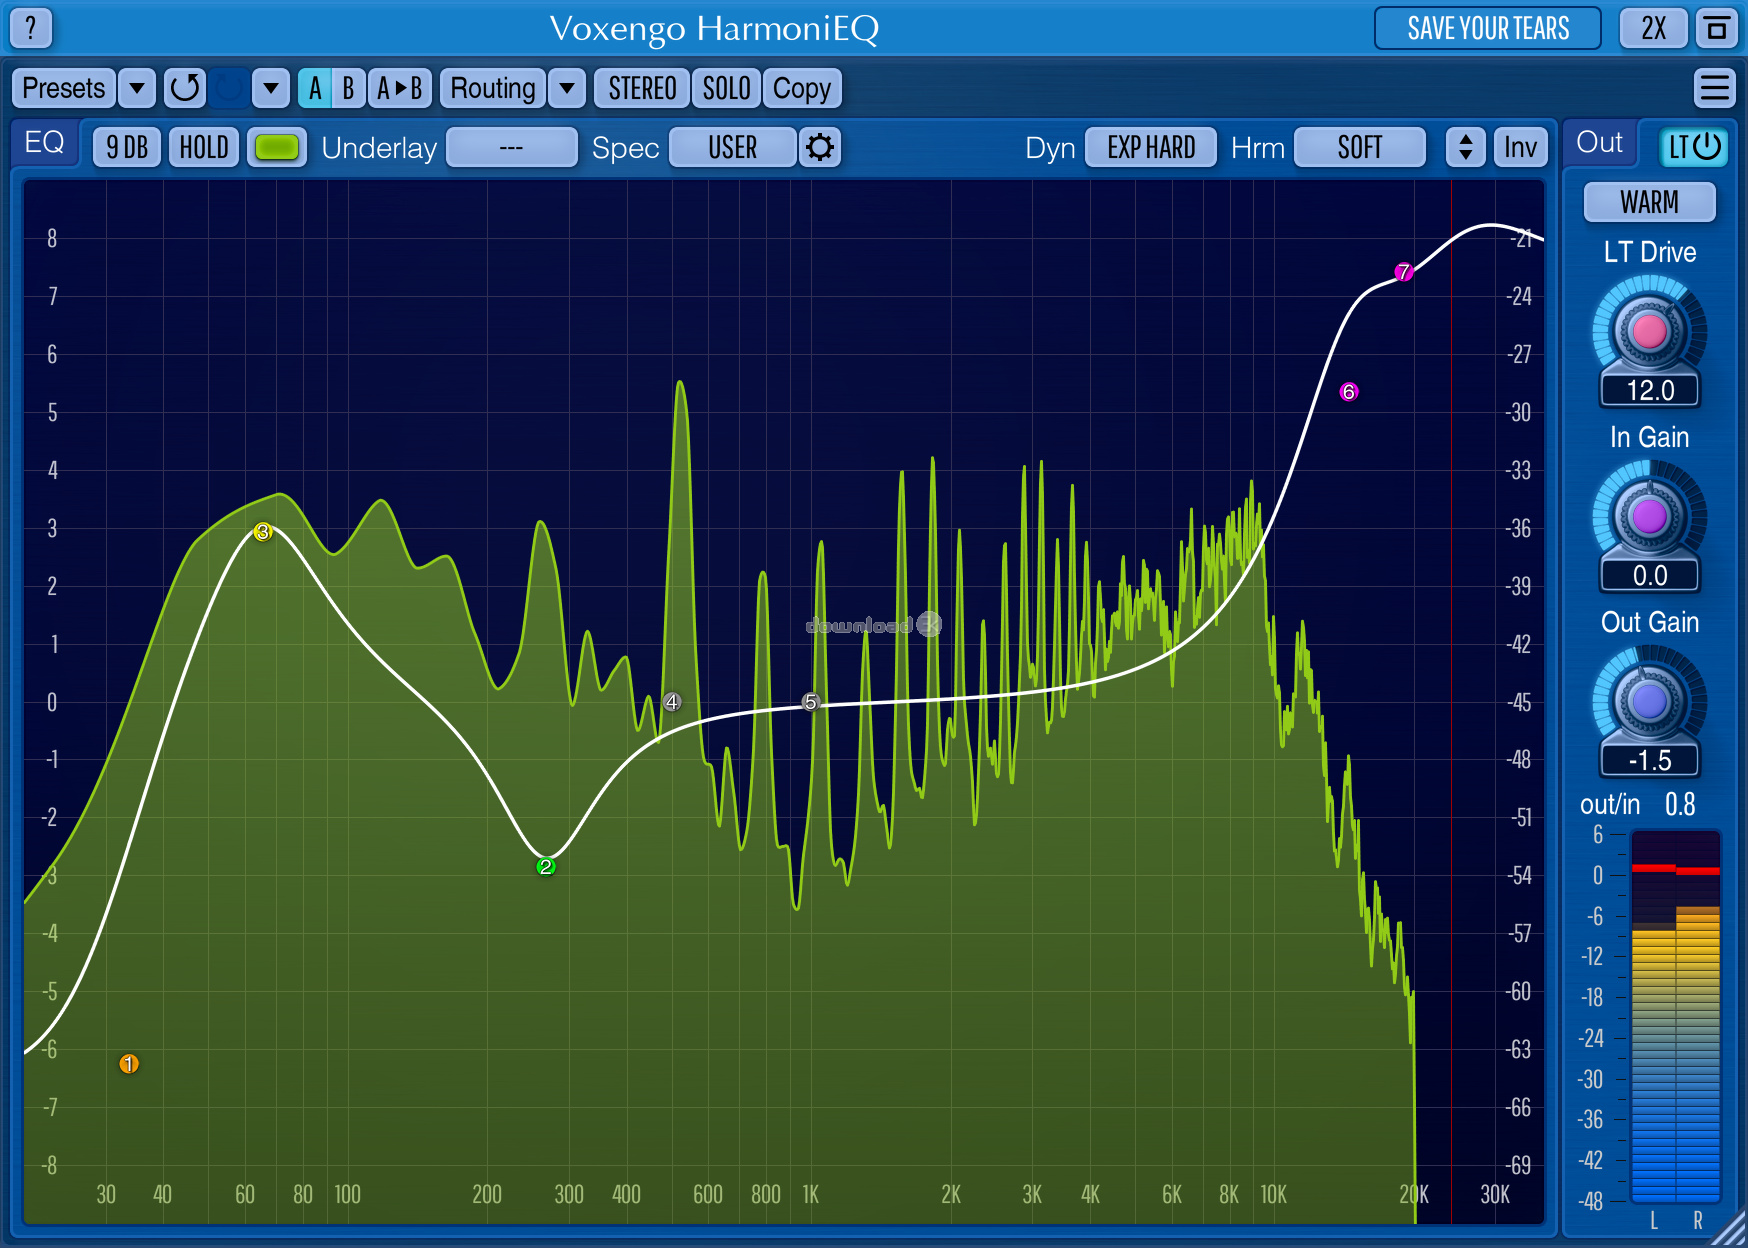Open undo history dropdown arrow
Image resolution: width=1748 pixels, height=1248 pixels.
pos(271,88)
